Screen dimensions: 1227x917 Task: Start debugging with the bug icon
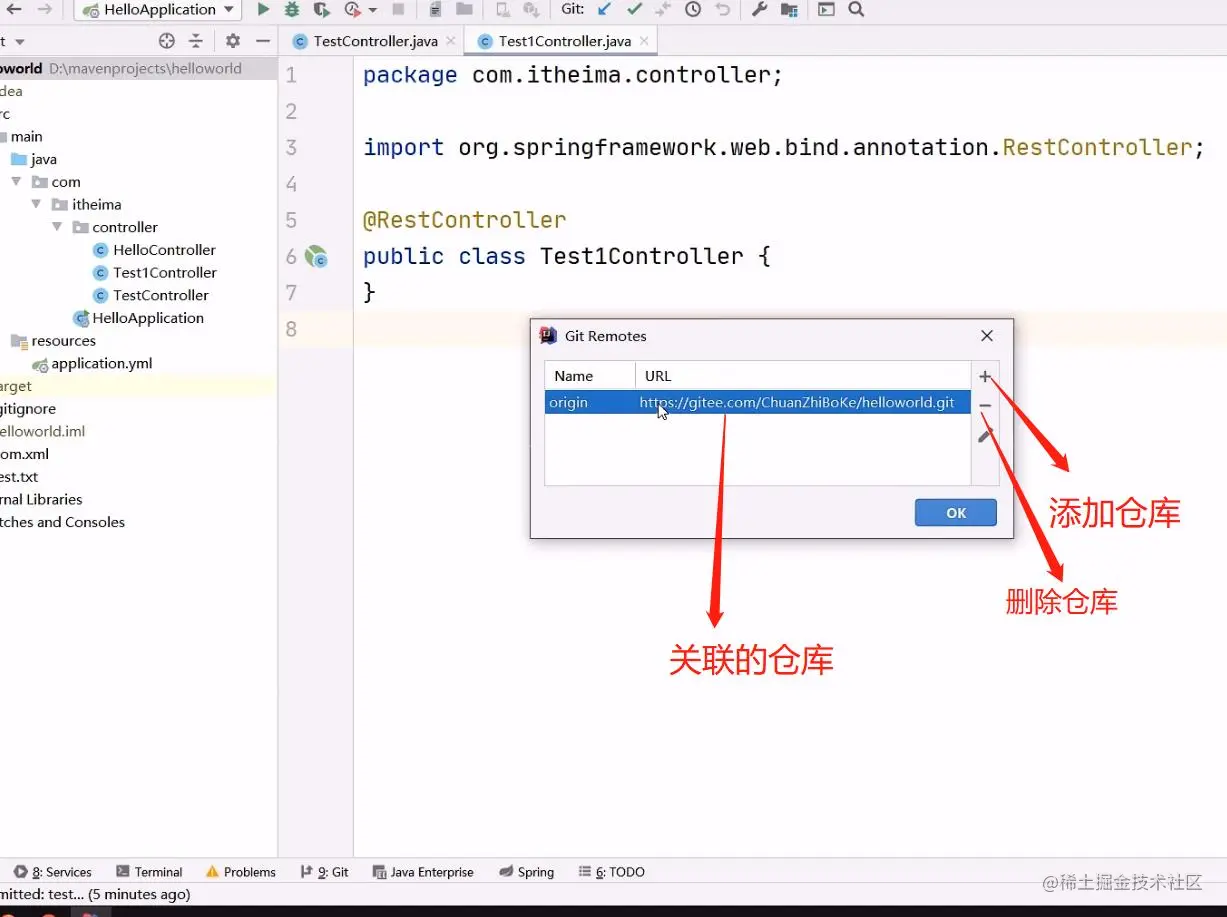(292, 9)
